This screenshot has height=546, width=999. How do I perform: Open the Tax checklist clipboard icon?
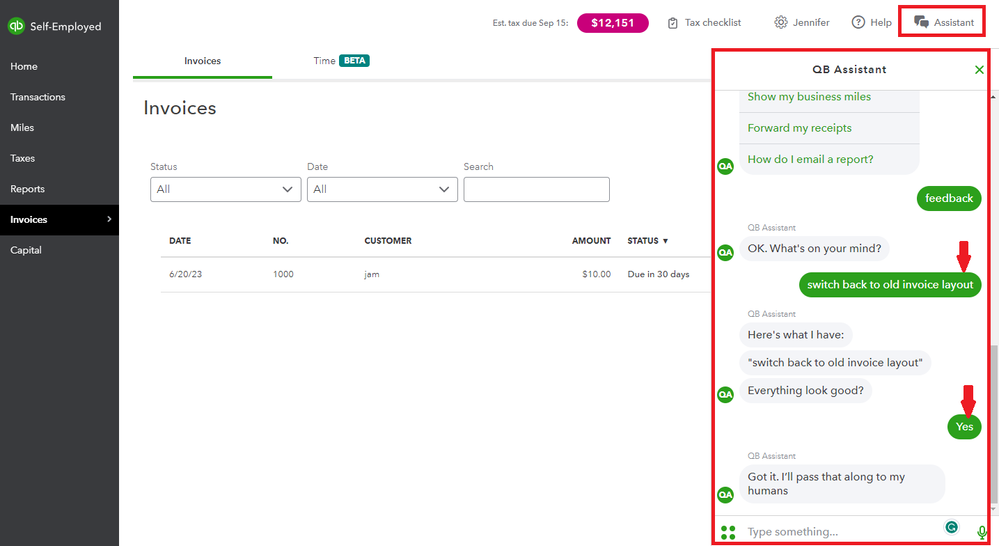click(673, 23)
